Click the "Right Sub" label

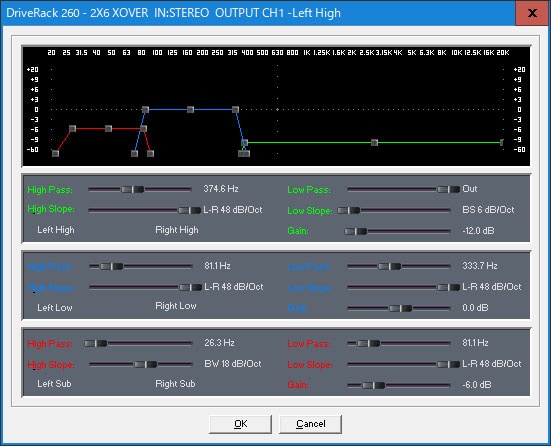175,384
